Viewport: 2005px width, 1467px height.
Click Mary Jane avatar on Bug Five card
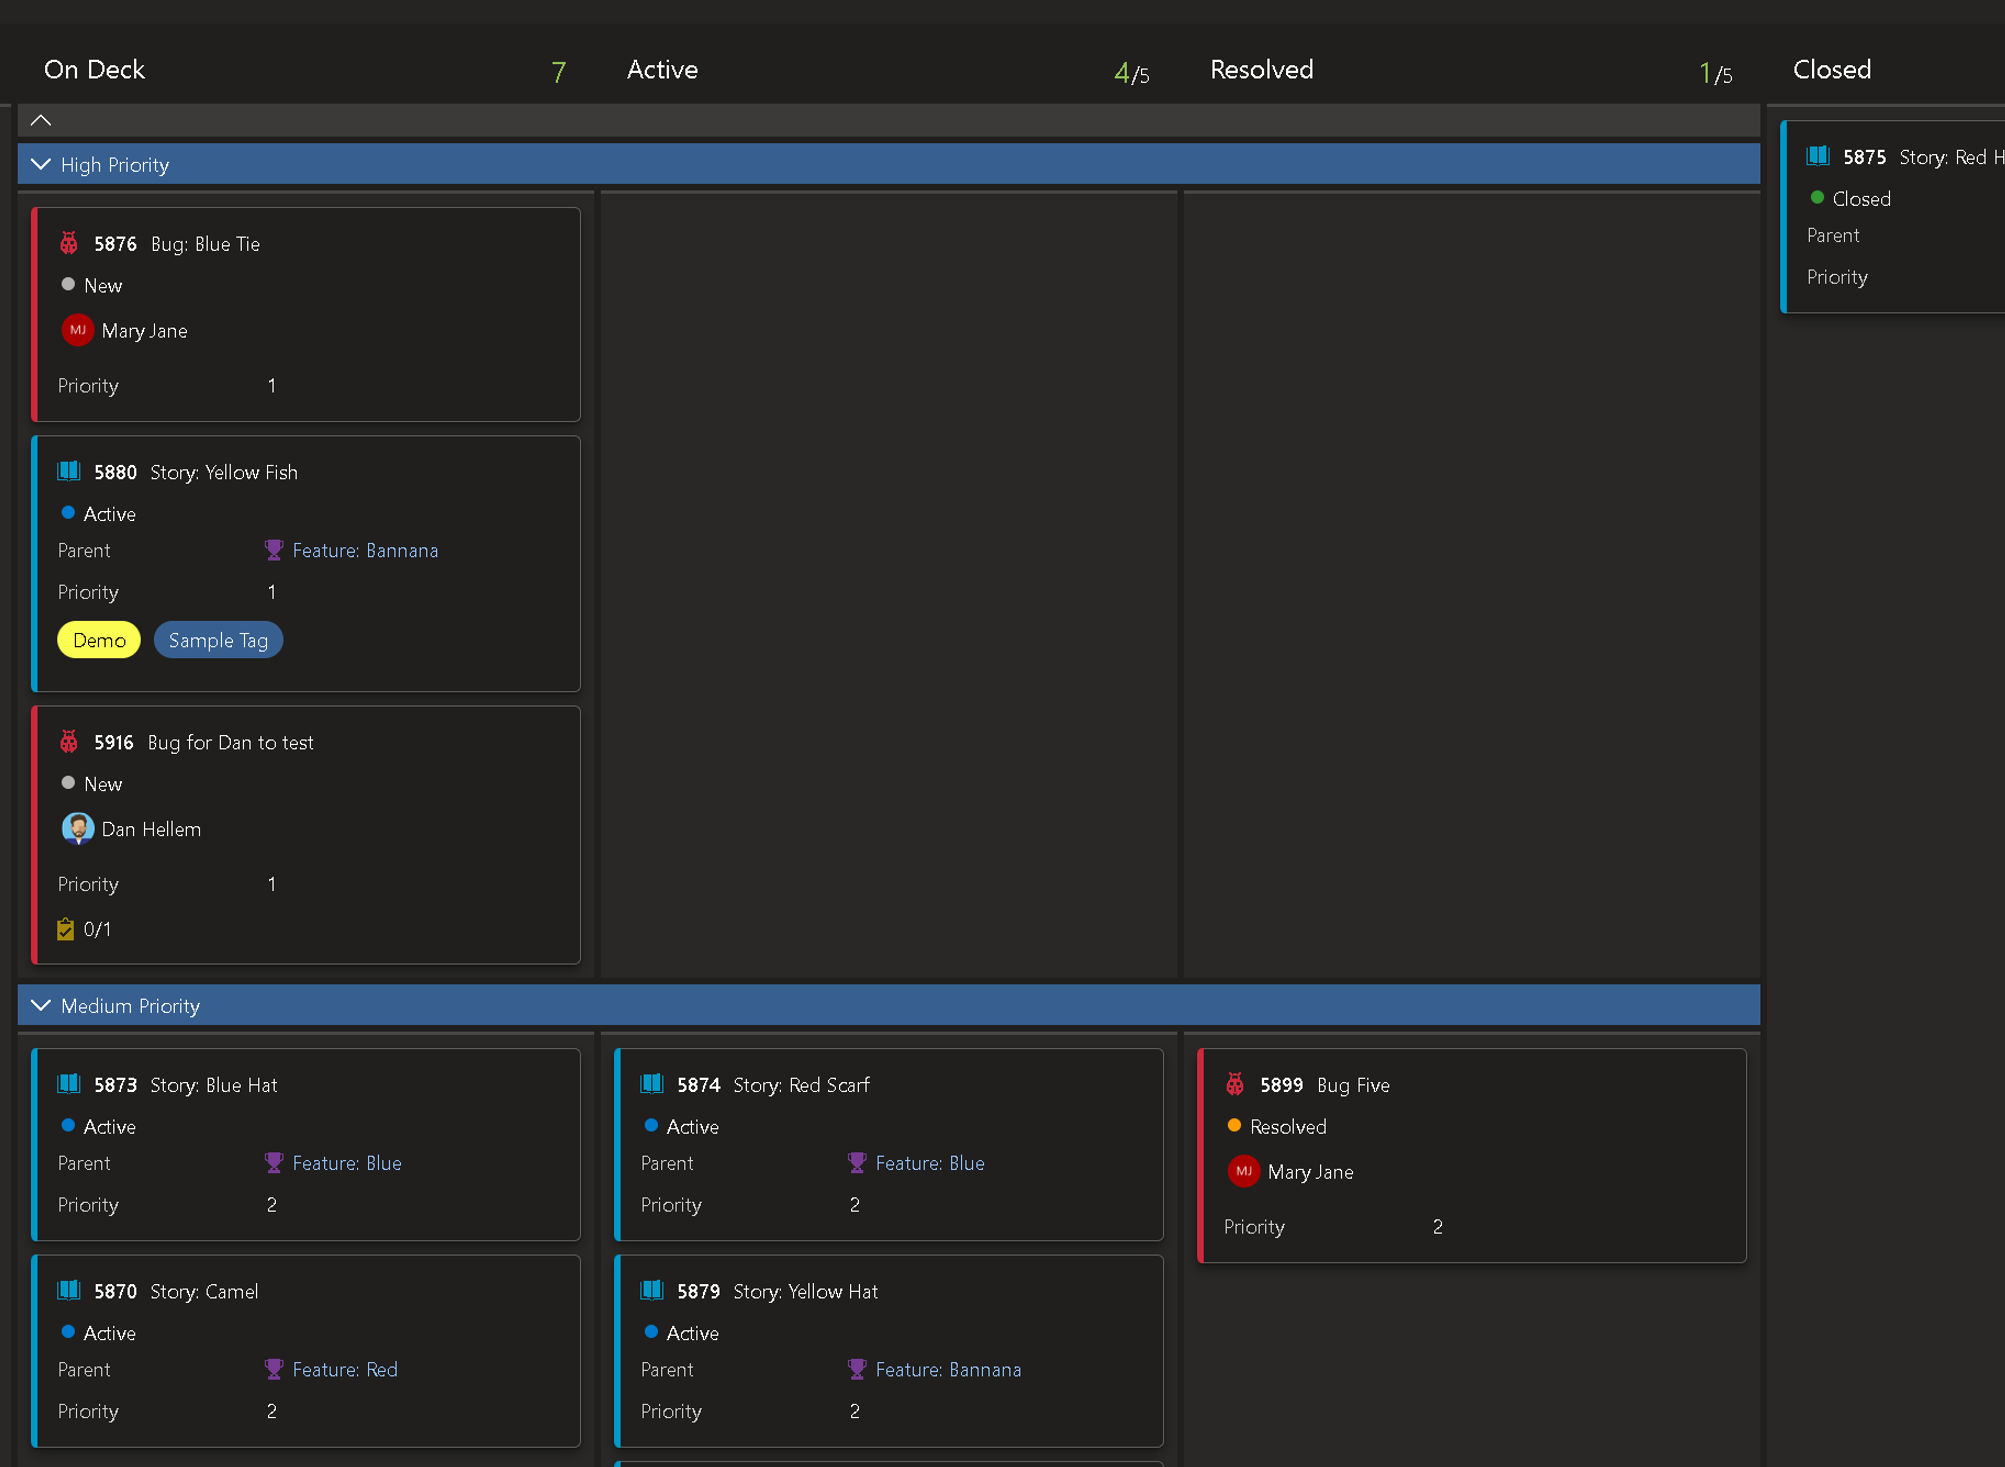[1244, 1171]
